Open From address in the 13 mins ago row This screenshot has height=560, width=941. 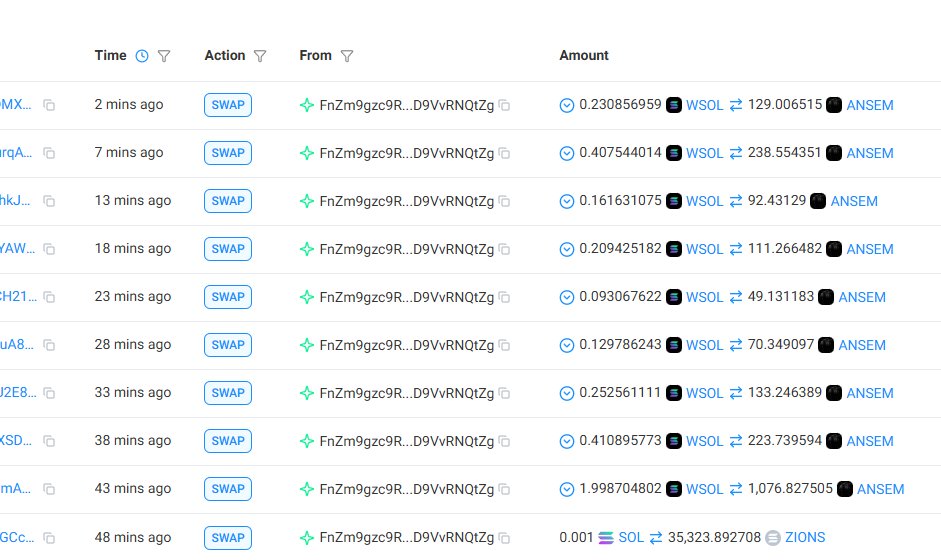point(407,201)
